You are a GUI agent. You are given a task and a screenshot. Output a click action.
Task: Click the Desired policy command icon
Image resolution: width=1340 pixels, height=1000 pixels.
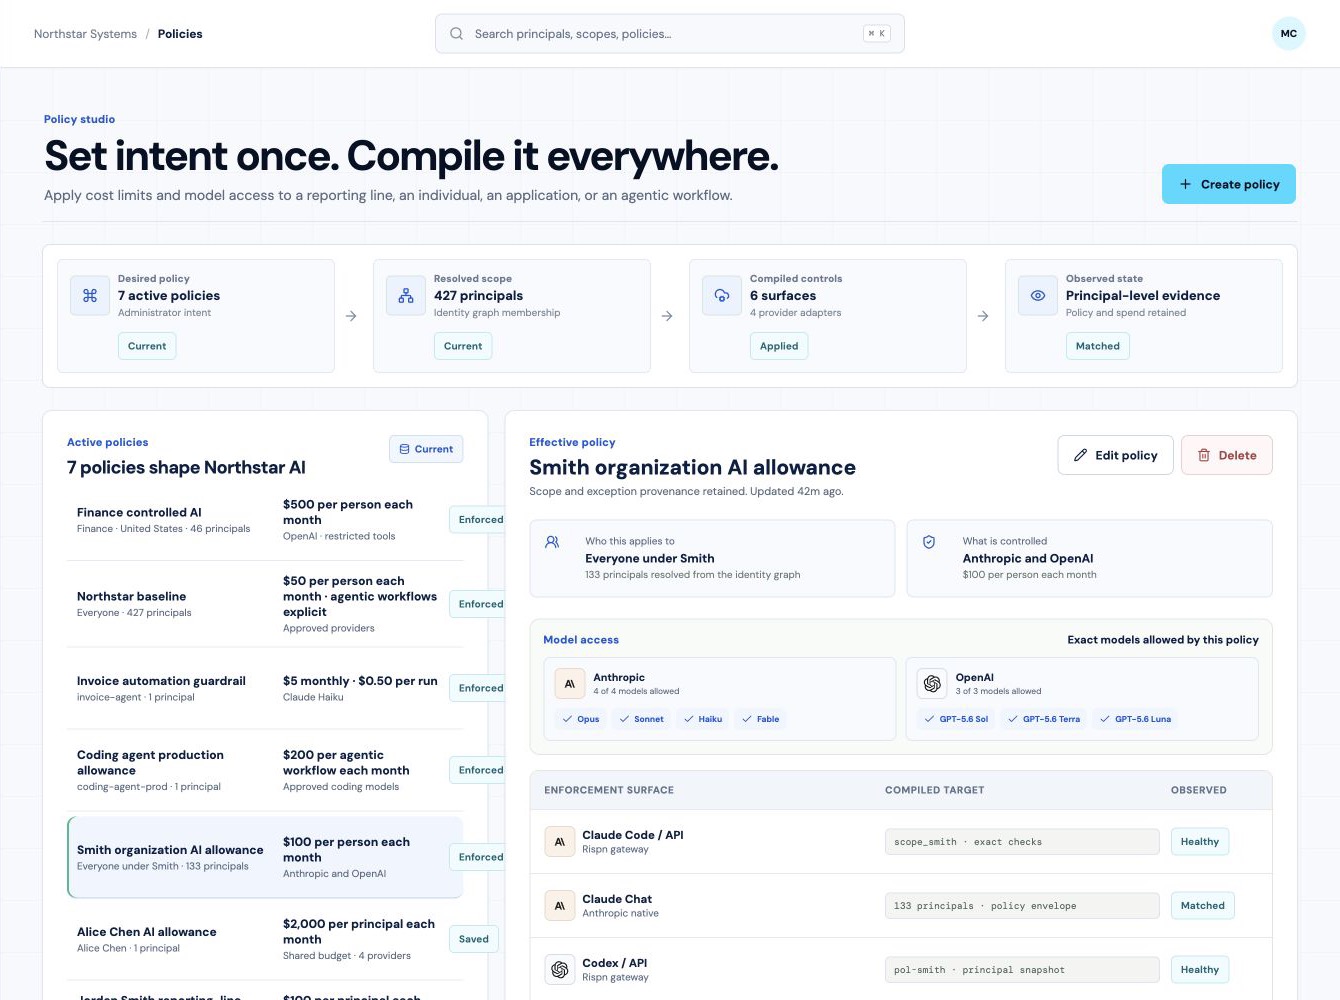click(x=90, y=296)
